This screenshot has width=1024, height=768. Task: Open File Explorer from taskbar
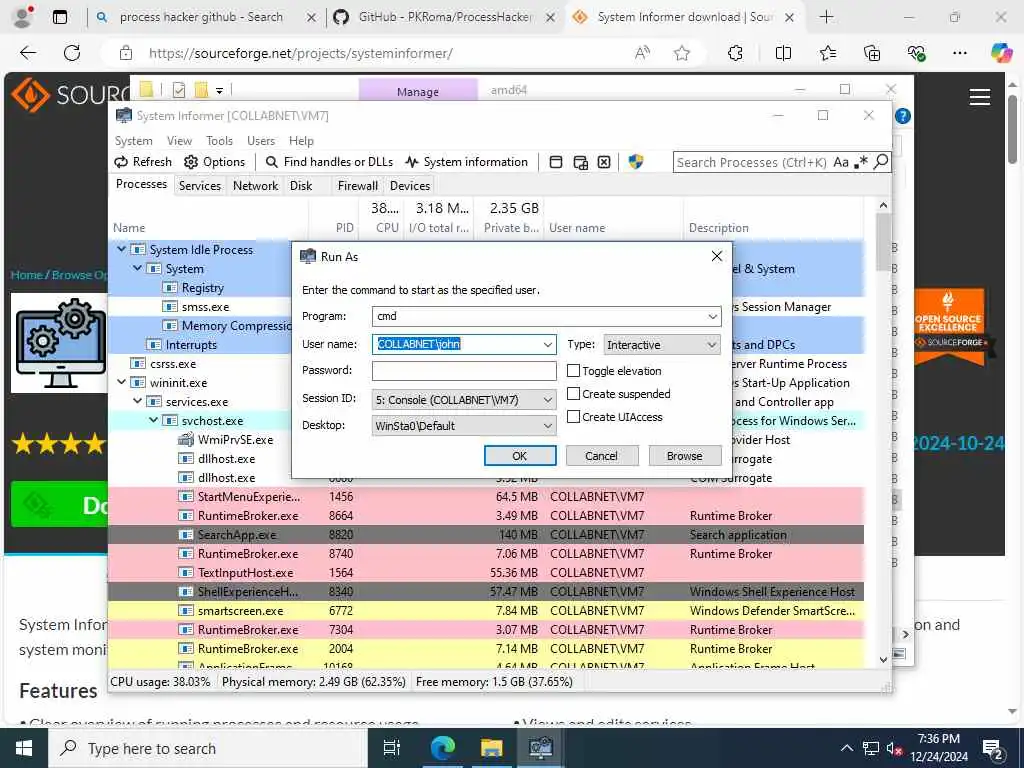pyautogui.click(x=491, y=748)
